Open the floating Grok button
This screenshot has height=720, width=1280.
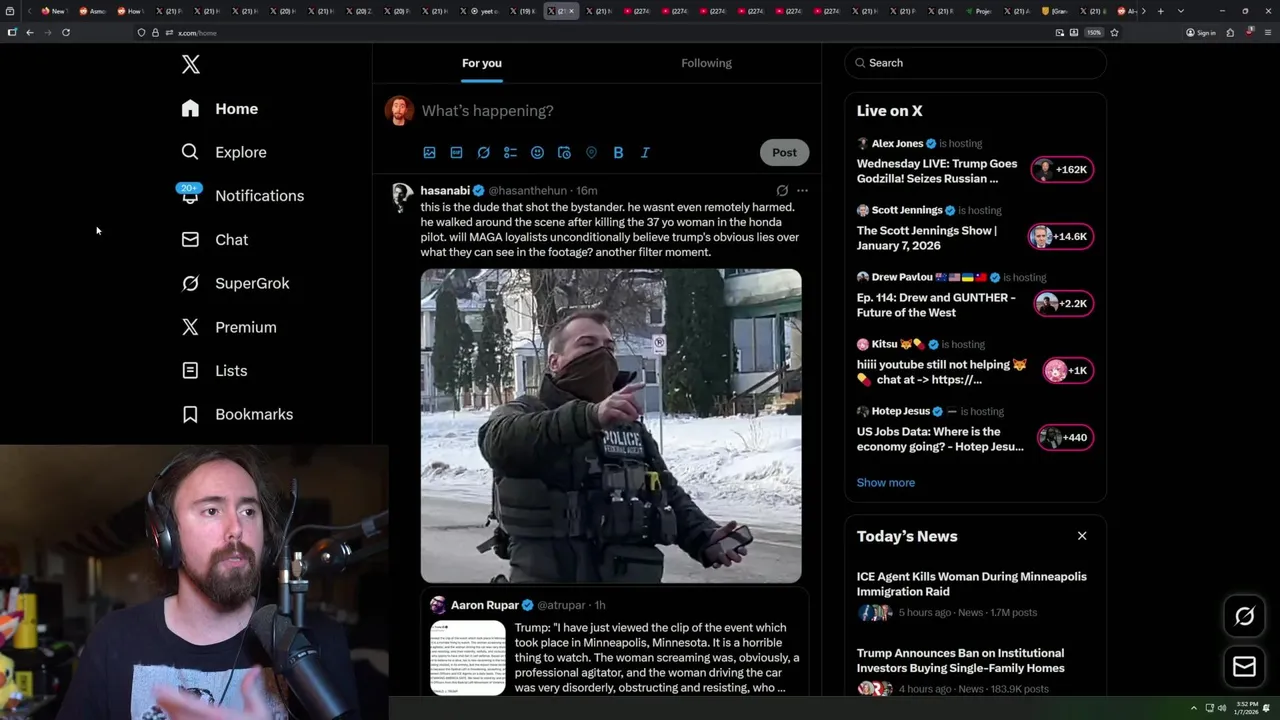coord(1244,617)
